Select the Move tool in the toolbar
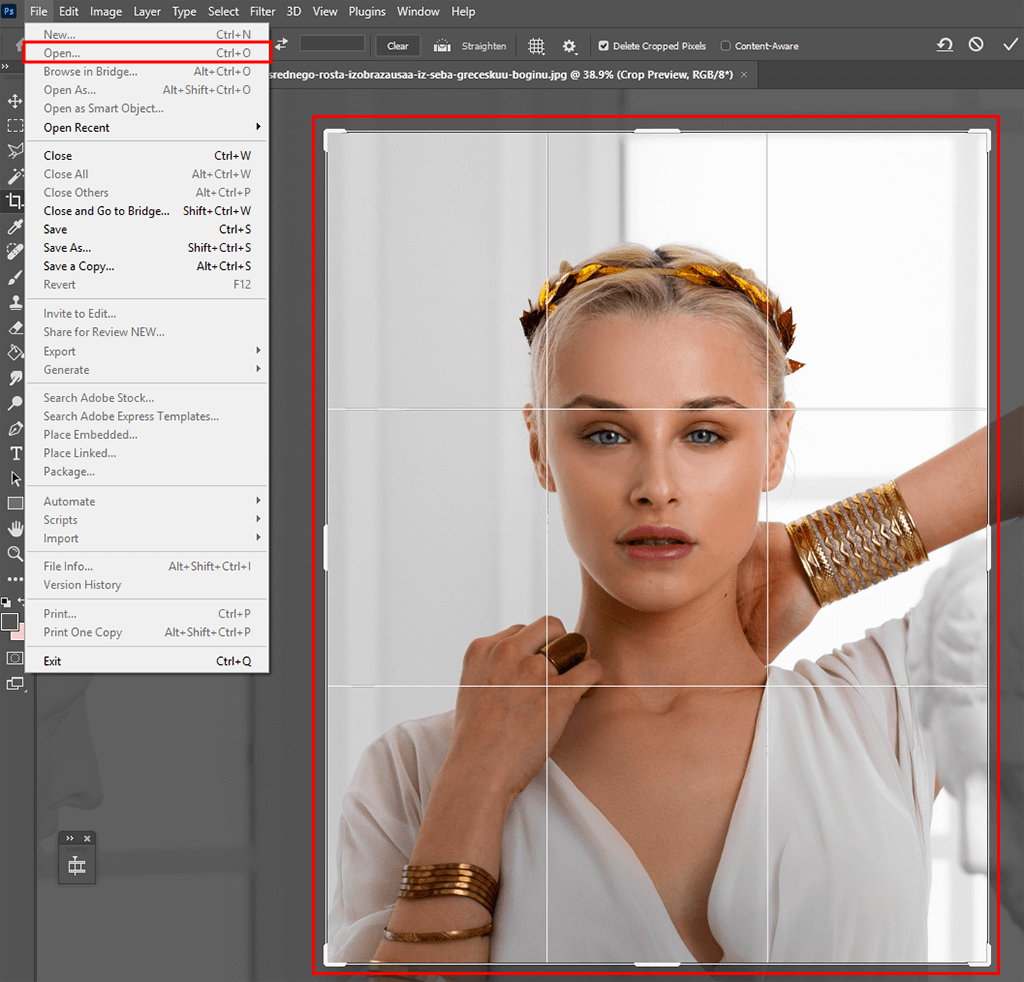This screenshot has width=1024, height=982. click(x=15, y=101)
